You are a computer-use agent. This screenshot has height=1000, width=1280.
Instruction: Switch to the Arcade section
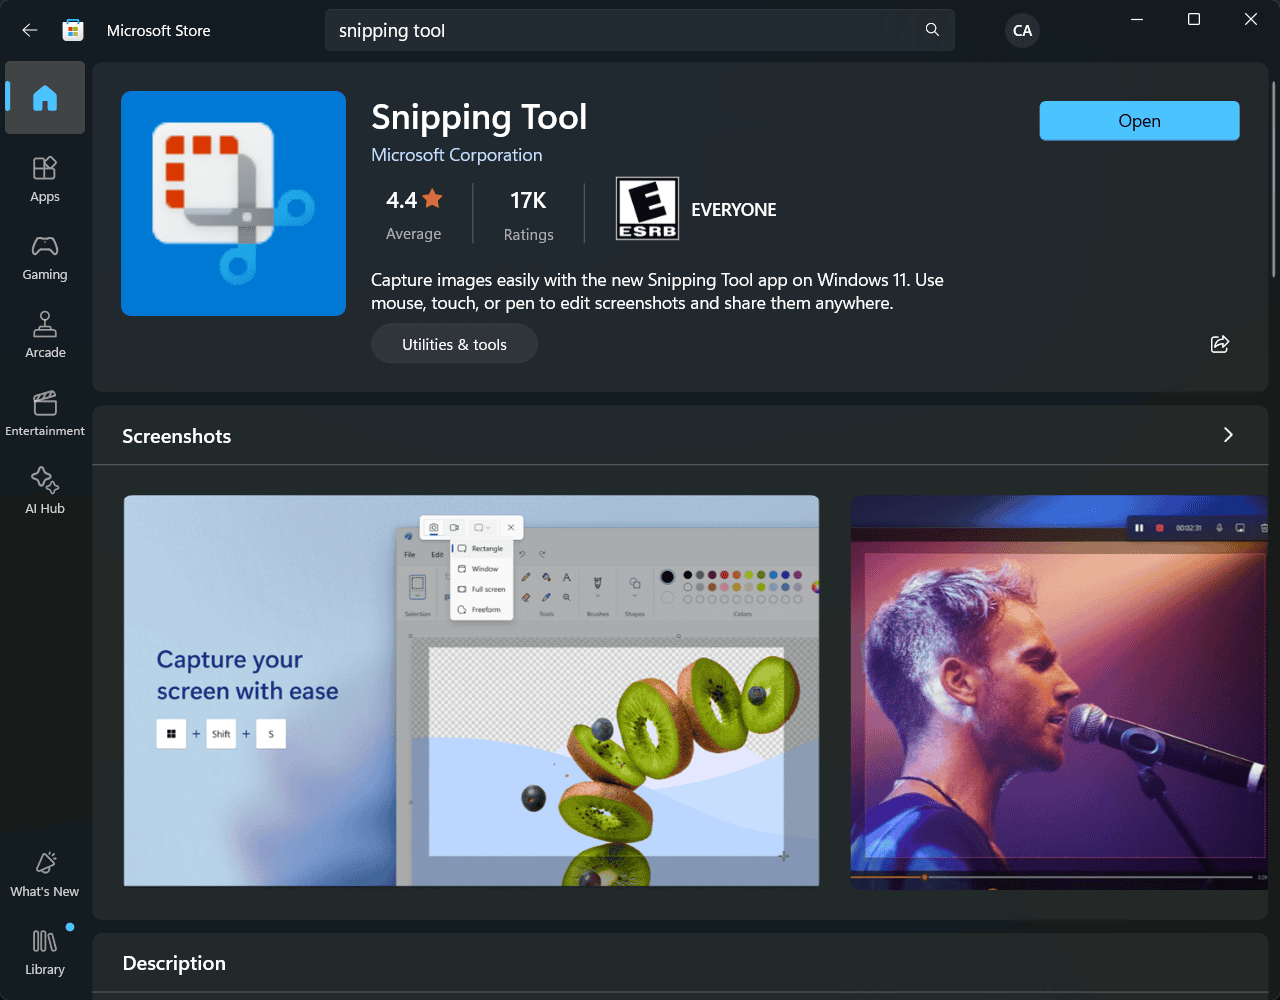[45, 336]
